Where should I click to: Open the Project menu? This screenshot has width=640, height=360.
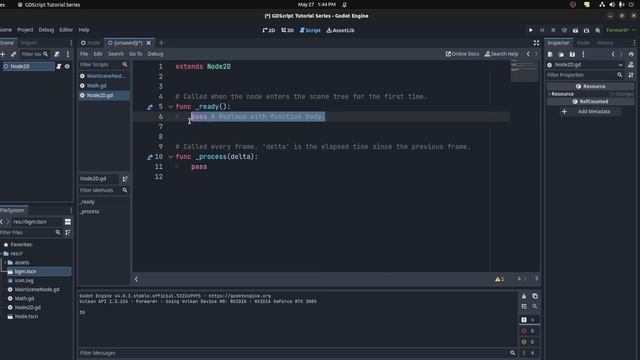point(25,30)
